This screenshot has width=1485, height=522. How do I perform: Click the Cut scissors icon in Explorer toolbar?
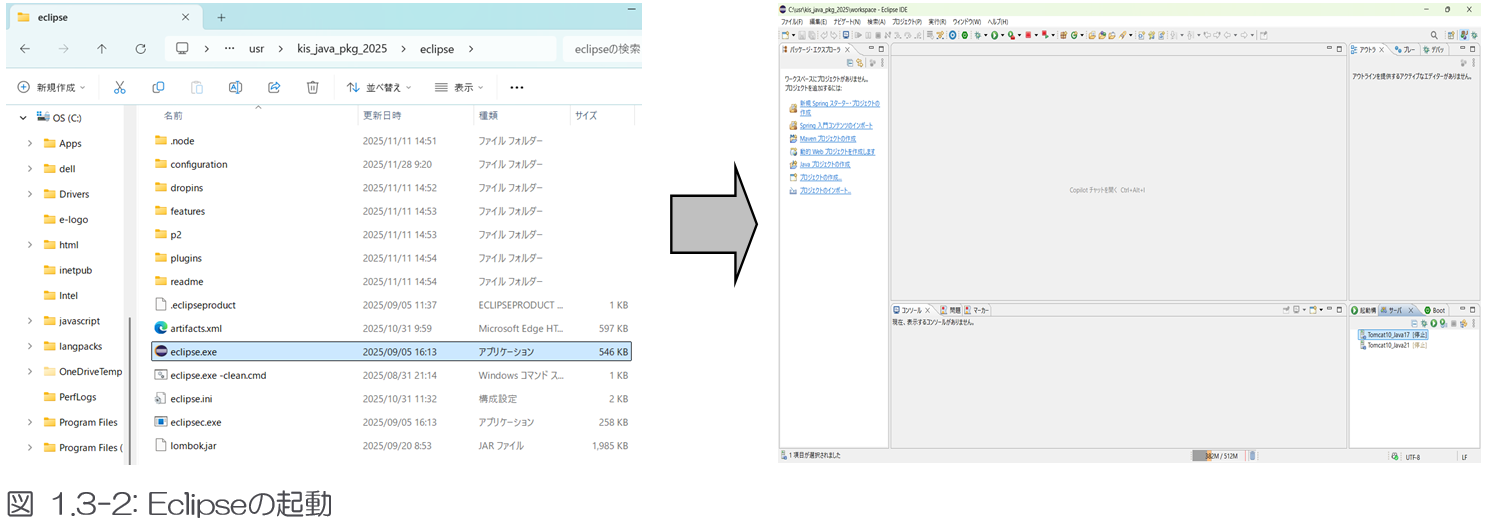tap(120, 87)
